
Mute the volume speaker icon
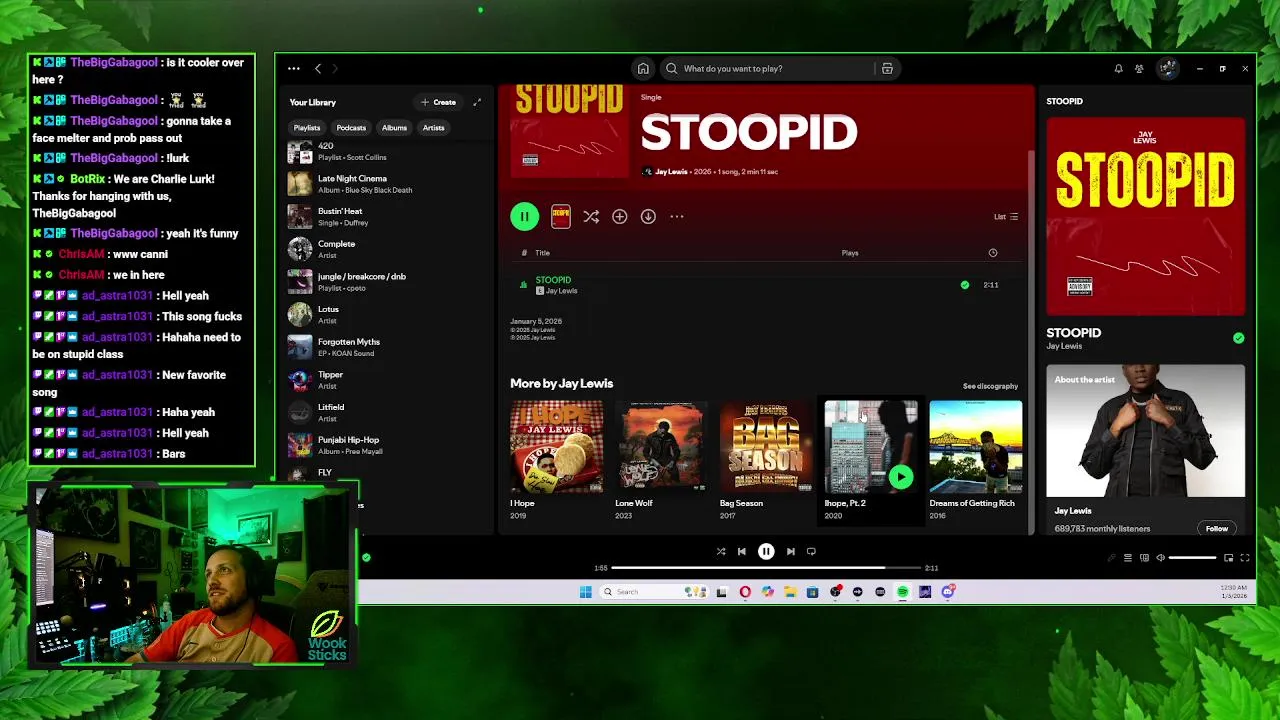[1160, 558]
